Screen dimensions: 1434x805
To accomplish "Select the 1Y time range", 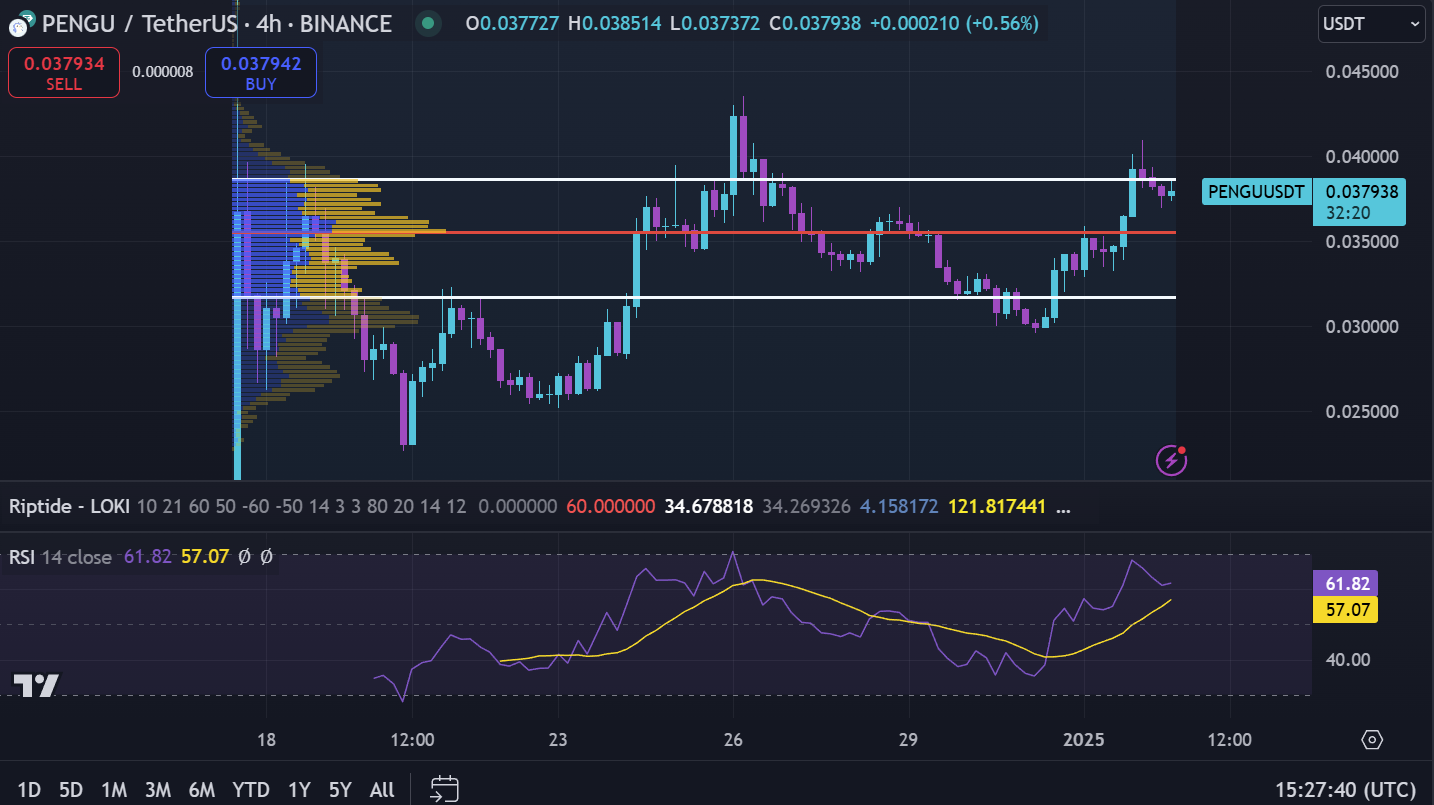I will pyautogui.click(x=299, y=790).
